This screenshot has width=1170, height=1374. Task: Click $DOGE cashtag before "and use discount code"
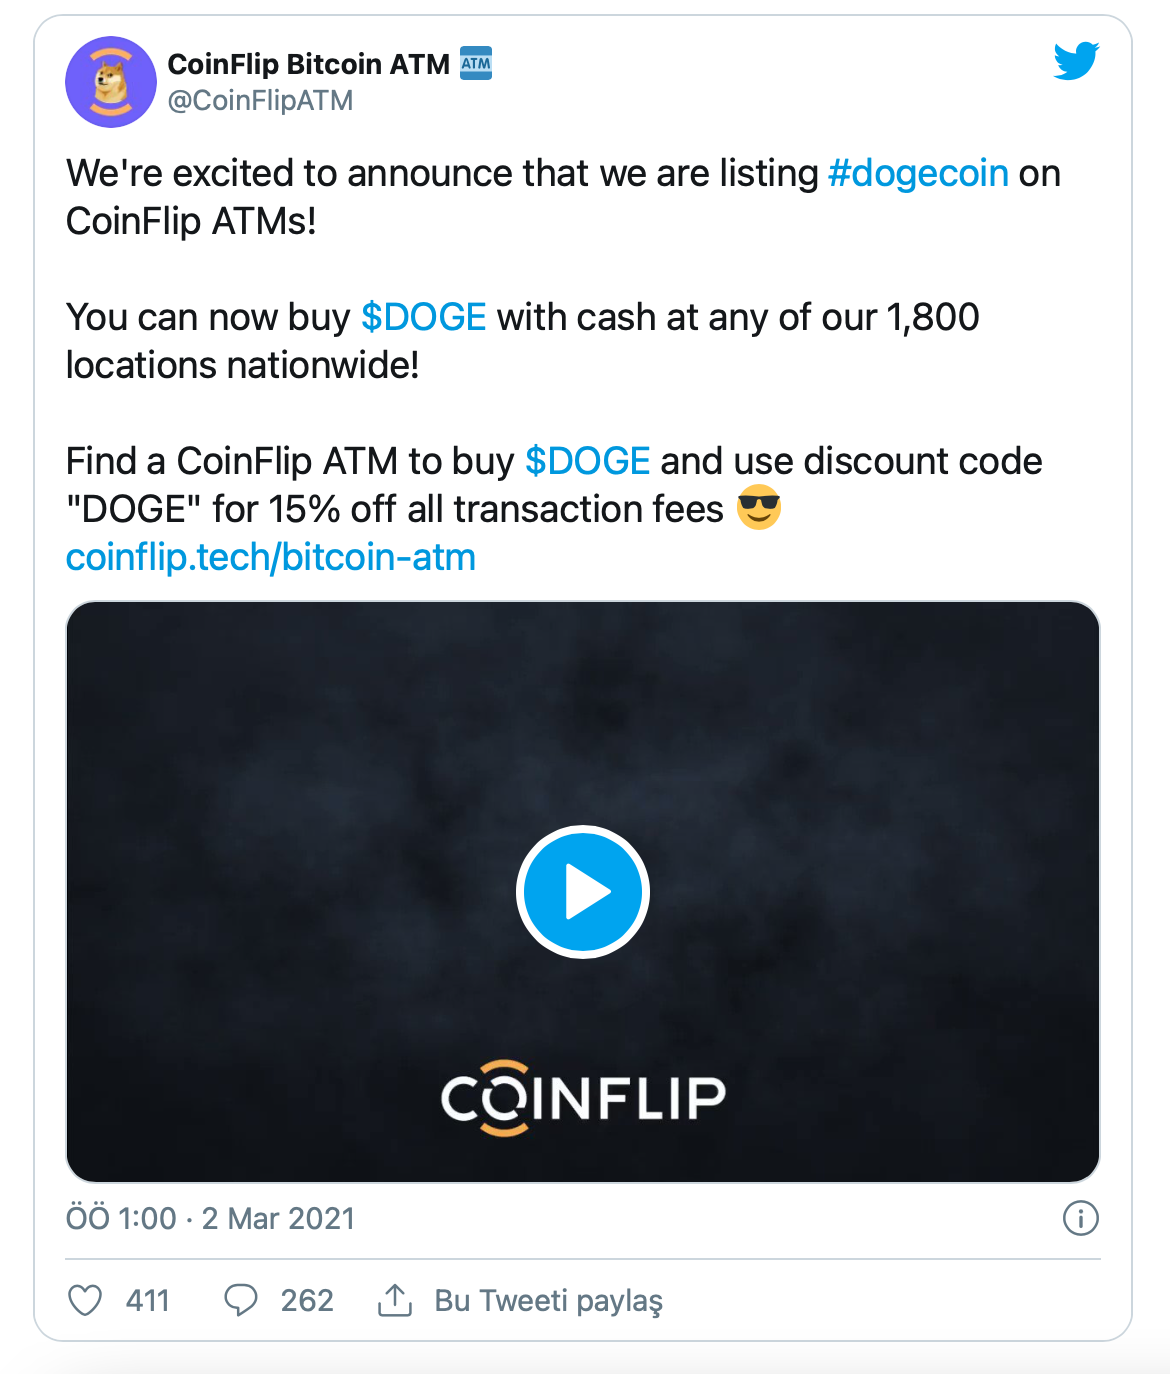click(x=587, y=461)
